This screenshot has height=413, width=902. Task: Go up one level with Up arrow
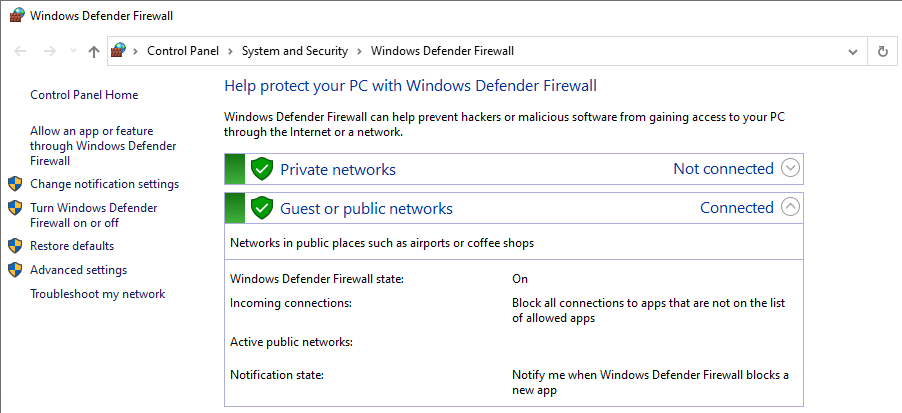[94, 51]
